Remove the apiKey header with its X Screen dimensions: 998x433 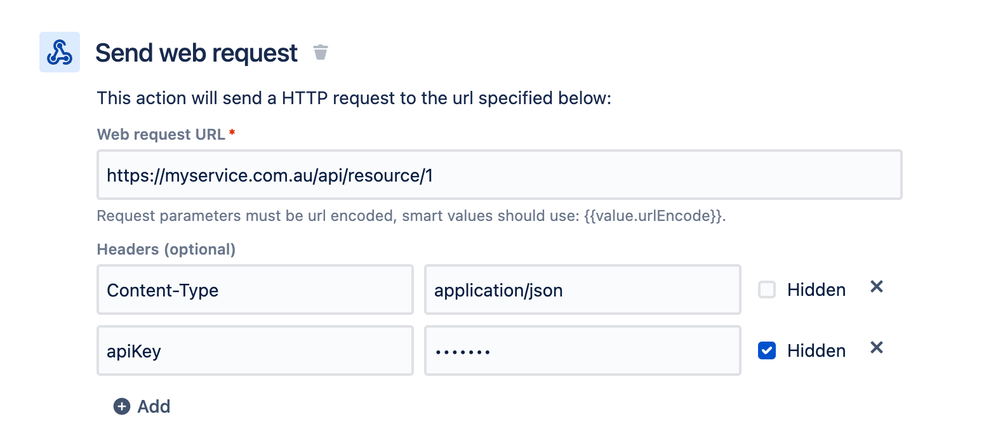pos(876,348)
